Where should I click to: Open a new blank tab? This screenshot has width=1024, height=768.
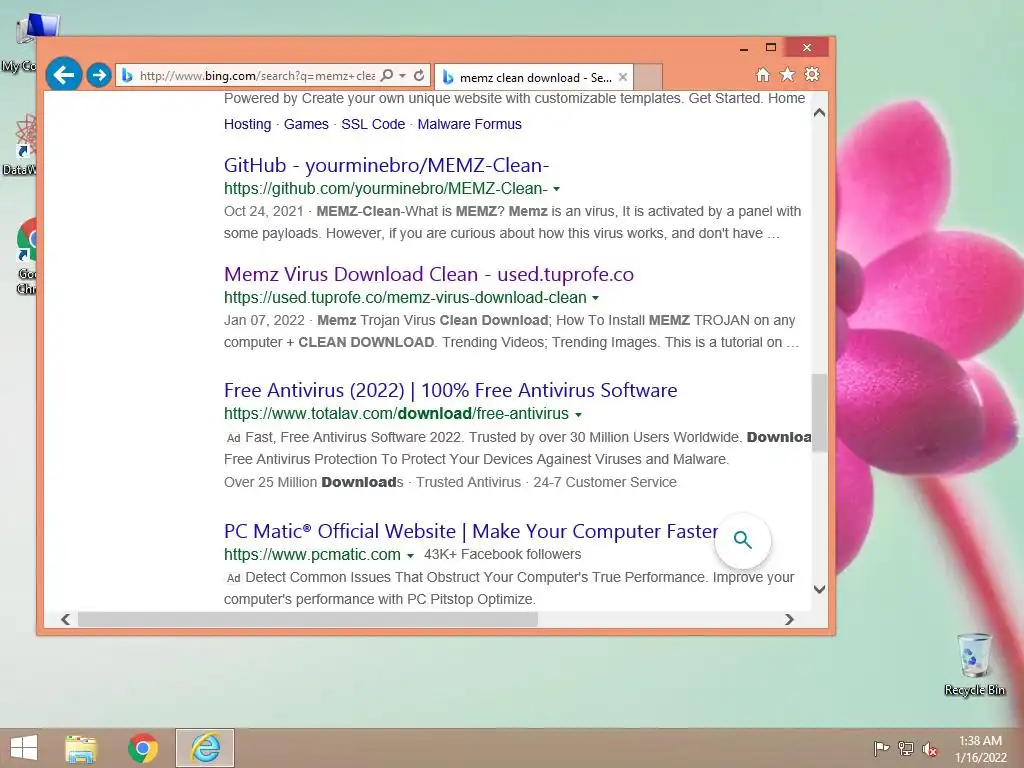coord(648,77)
